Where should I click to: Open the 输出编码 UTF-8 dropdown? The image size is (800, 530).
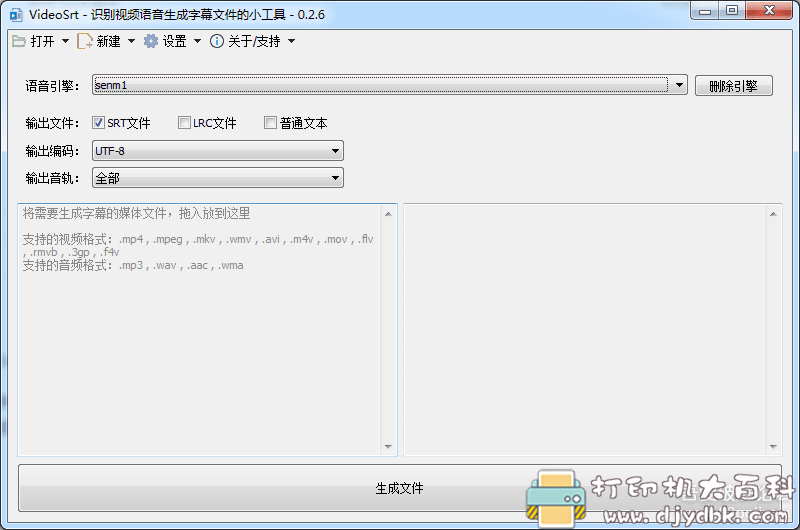tap(218, 151)
